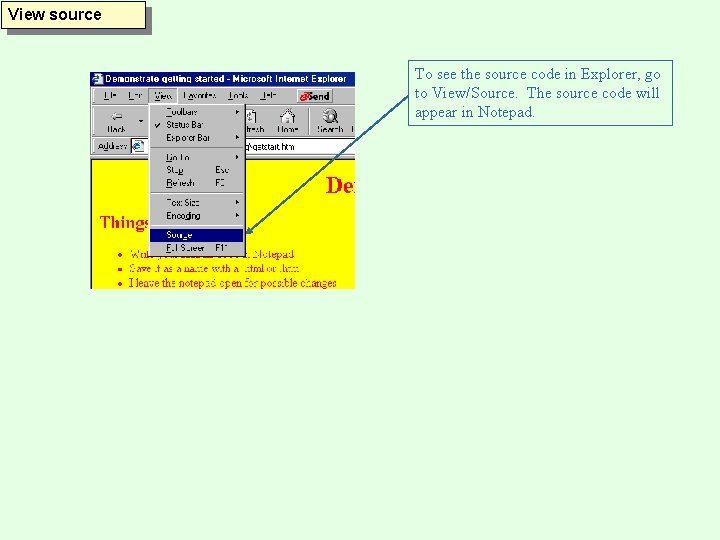Open the Back history dropdown arrow
Screen dimensions: 720x540
click(x=141, y=121)
